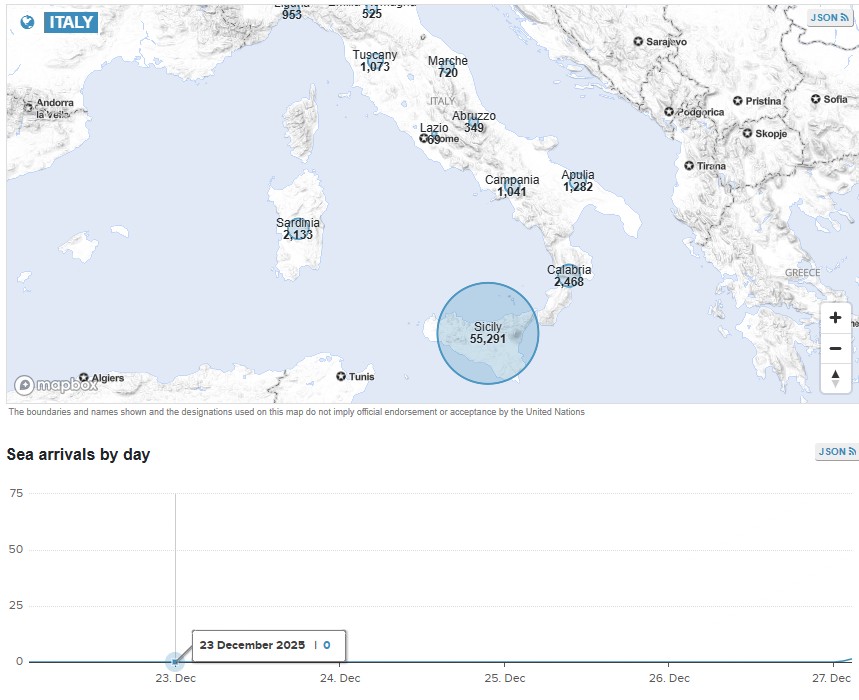Click the 24. Dec axis label
859x700 pixels.
(x=340, y=678)
